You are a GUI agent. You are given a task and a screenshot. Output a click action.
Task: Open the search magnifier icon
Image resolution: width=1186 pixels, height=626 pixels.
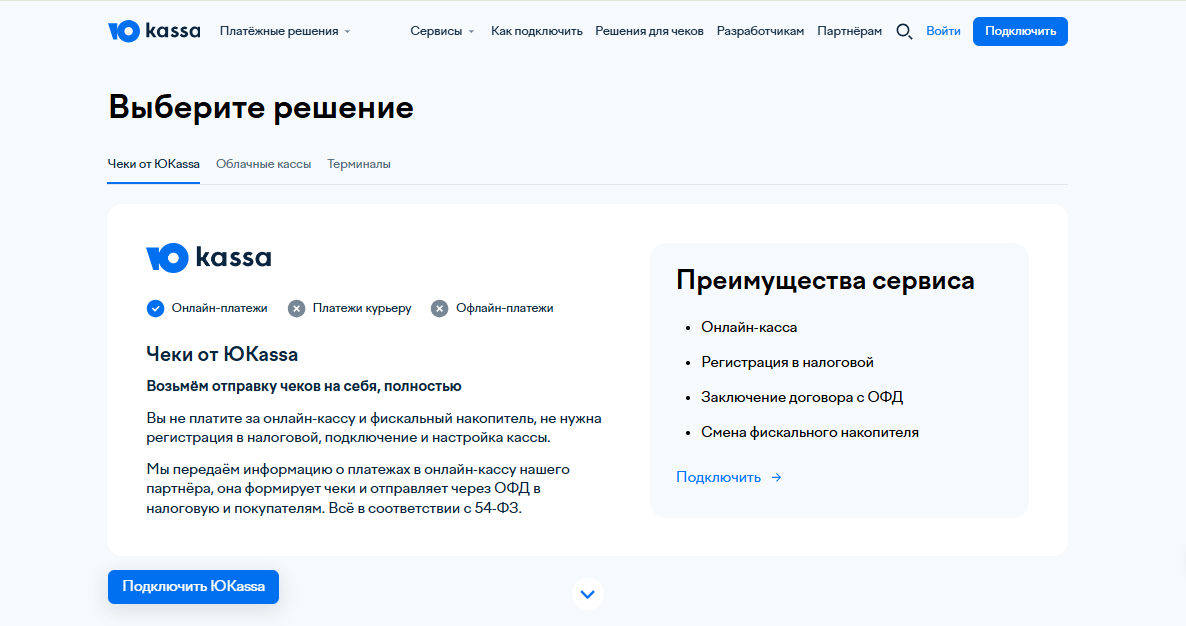tap(904, 32)
